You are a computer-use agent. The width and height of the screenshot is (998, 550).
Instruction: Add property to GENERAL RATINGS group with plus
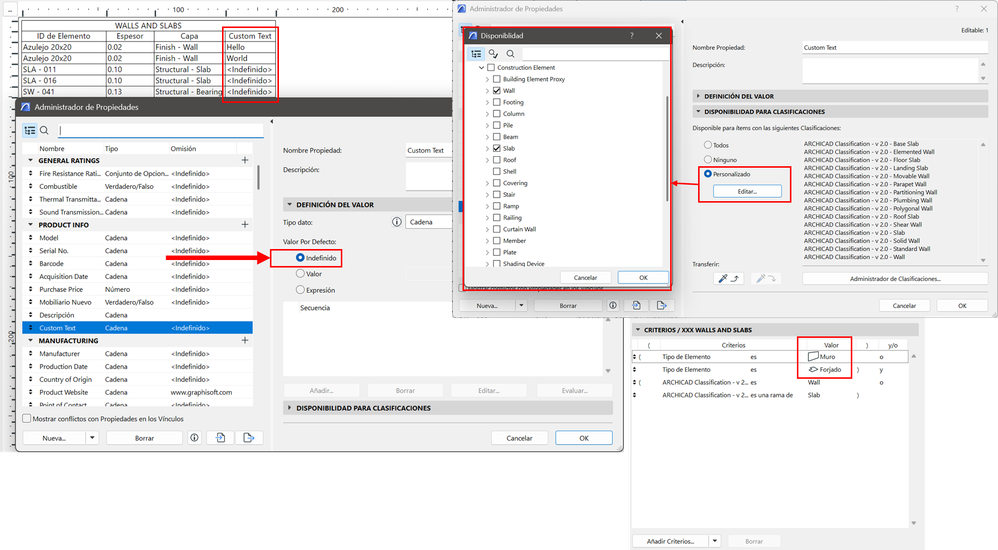(245, 160)
